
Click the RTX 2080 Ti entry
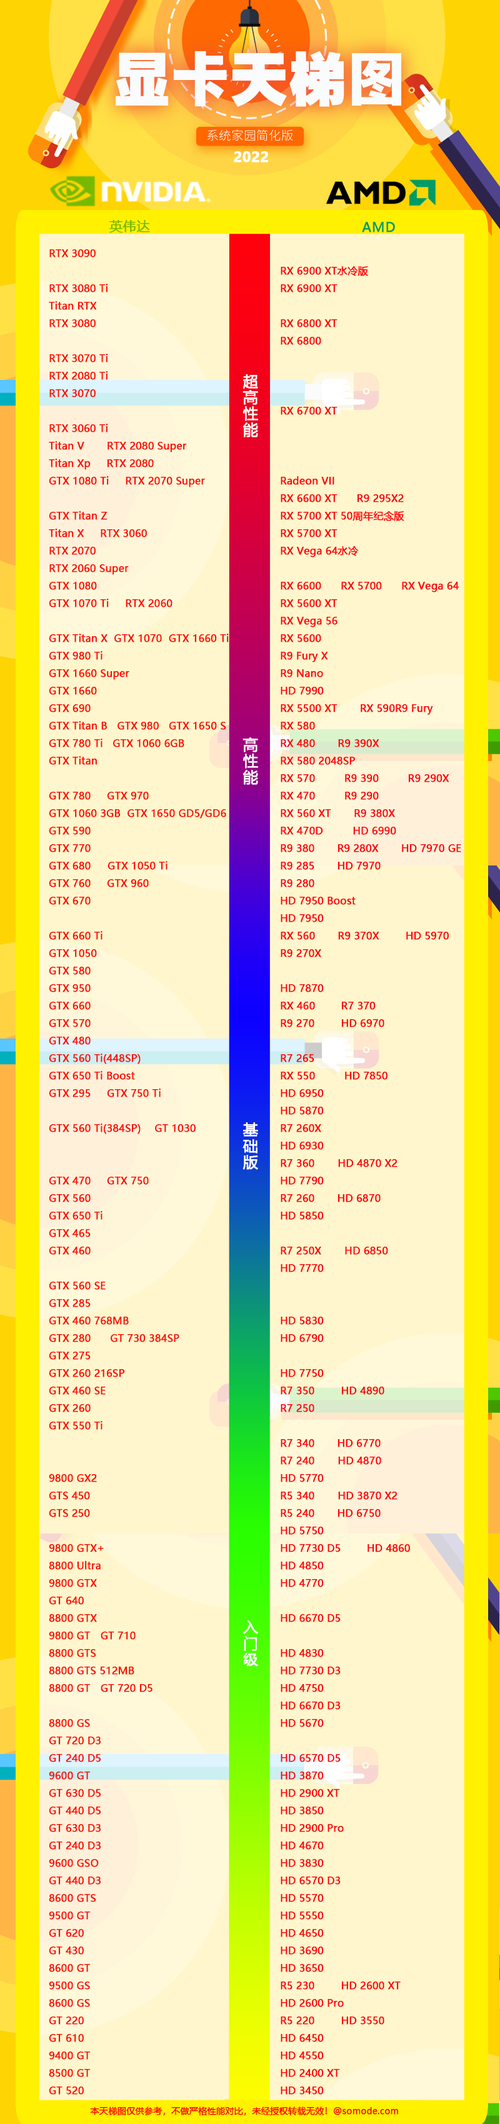pos(79,376)
